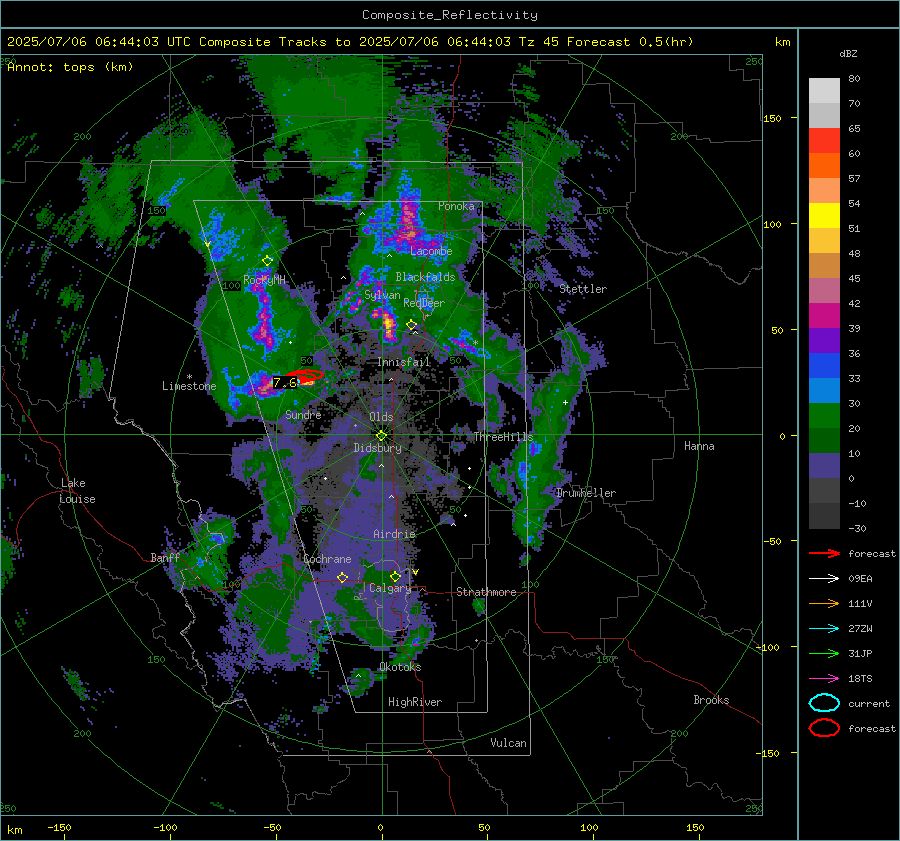Image resolution: width=900 pixels, height=841 pixels.
Task: Click the red storm ellipse beside 7.6
Action: click(x=305, y=377)
